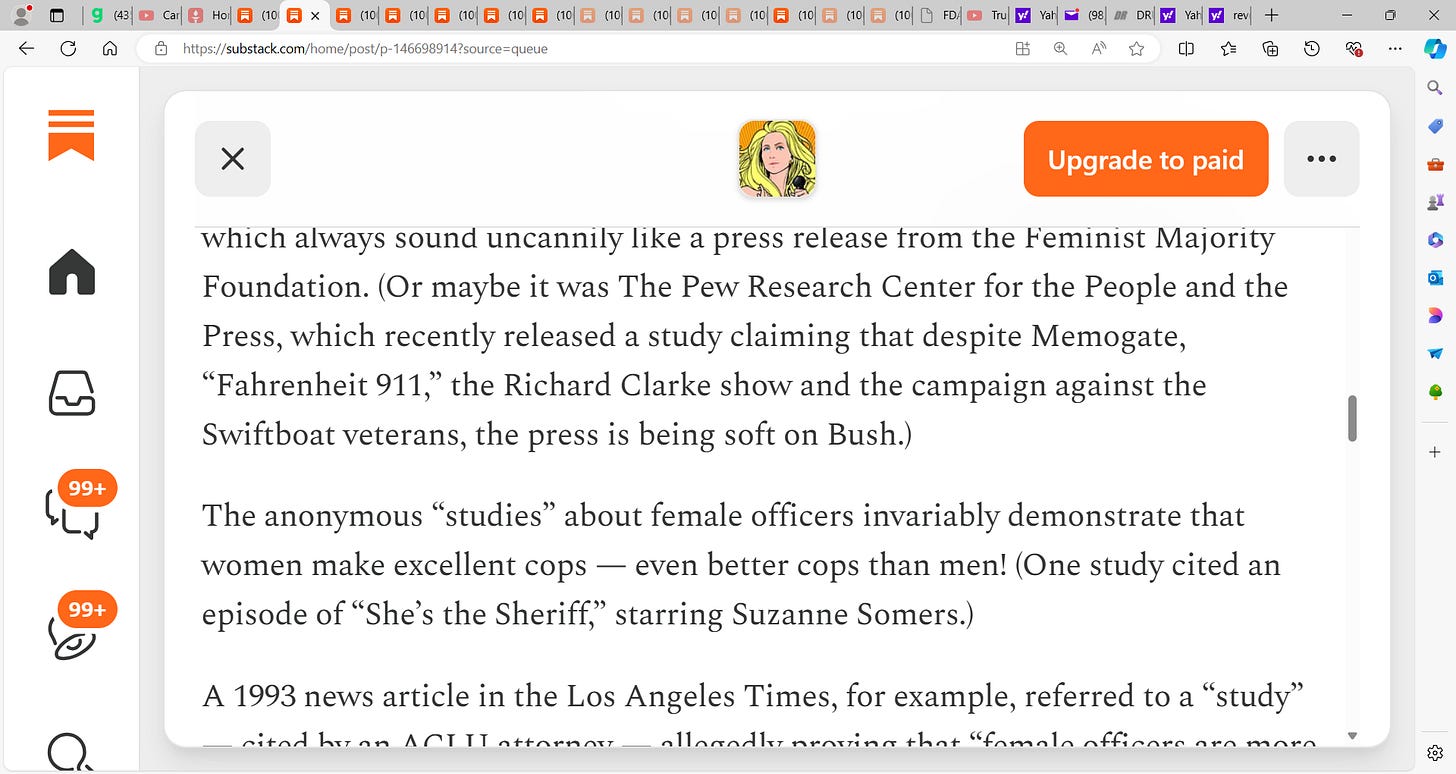Switch to the 'FD' document tab

point(939,15)
